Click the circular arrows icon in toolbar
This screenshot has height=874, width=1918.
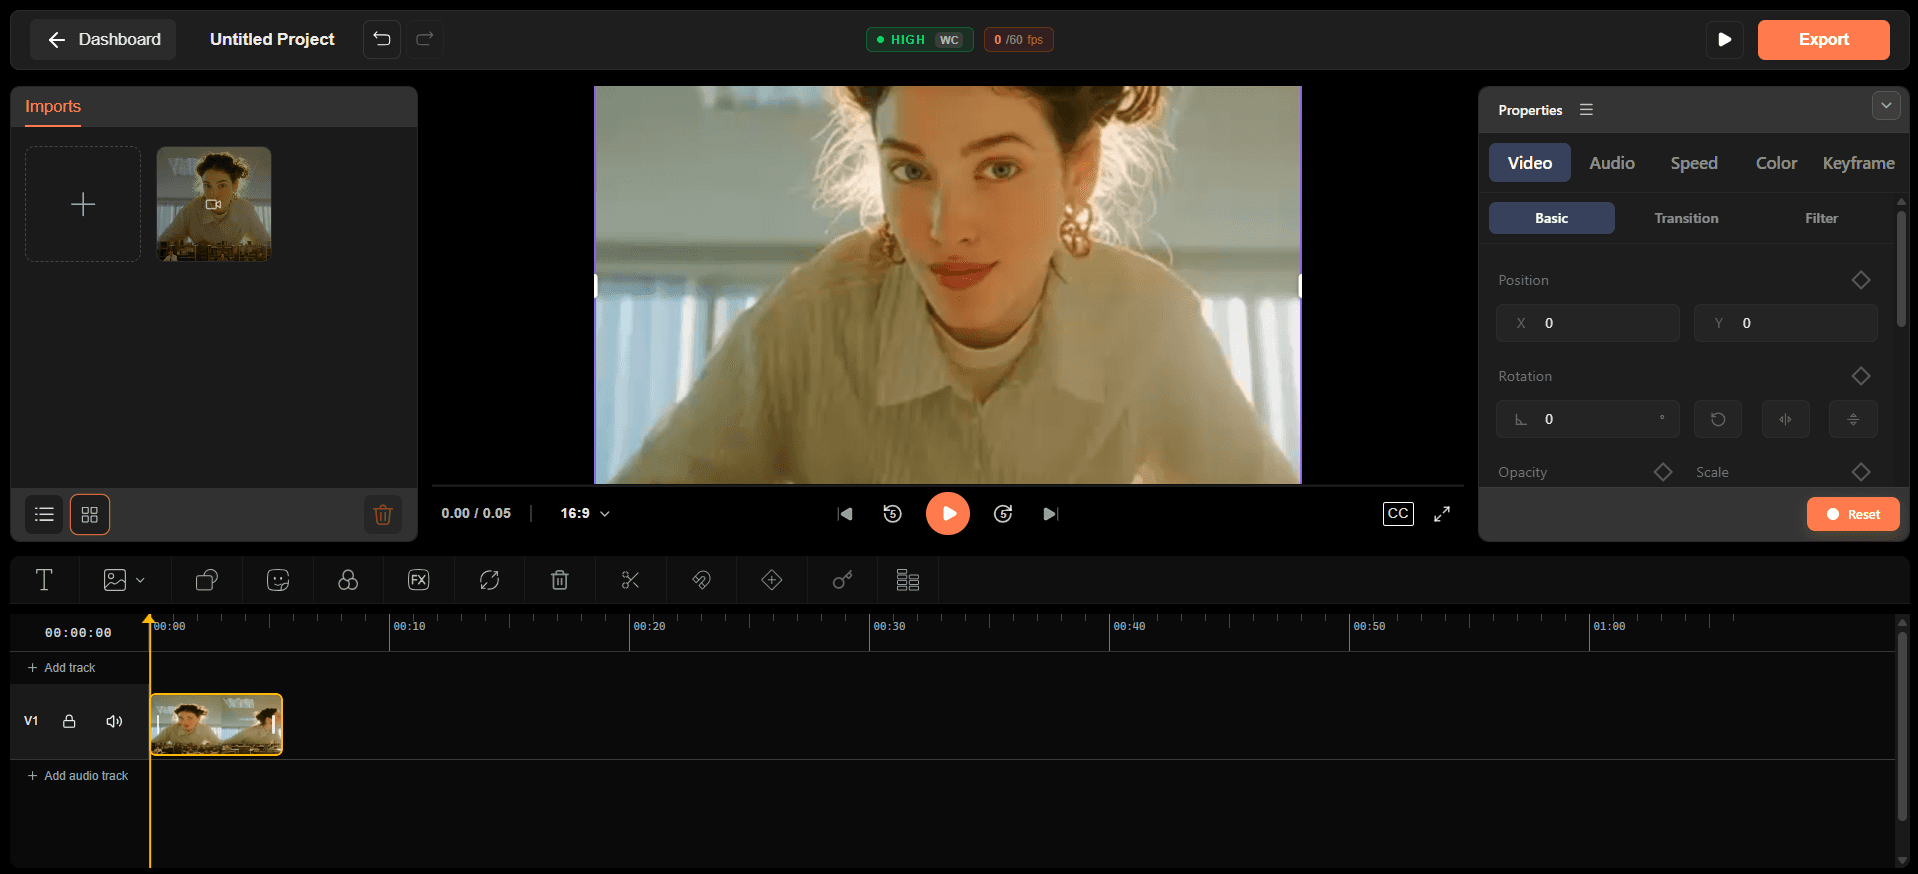click(489, 580)
